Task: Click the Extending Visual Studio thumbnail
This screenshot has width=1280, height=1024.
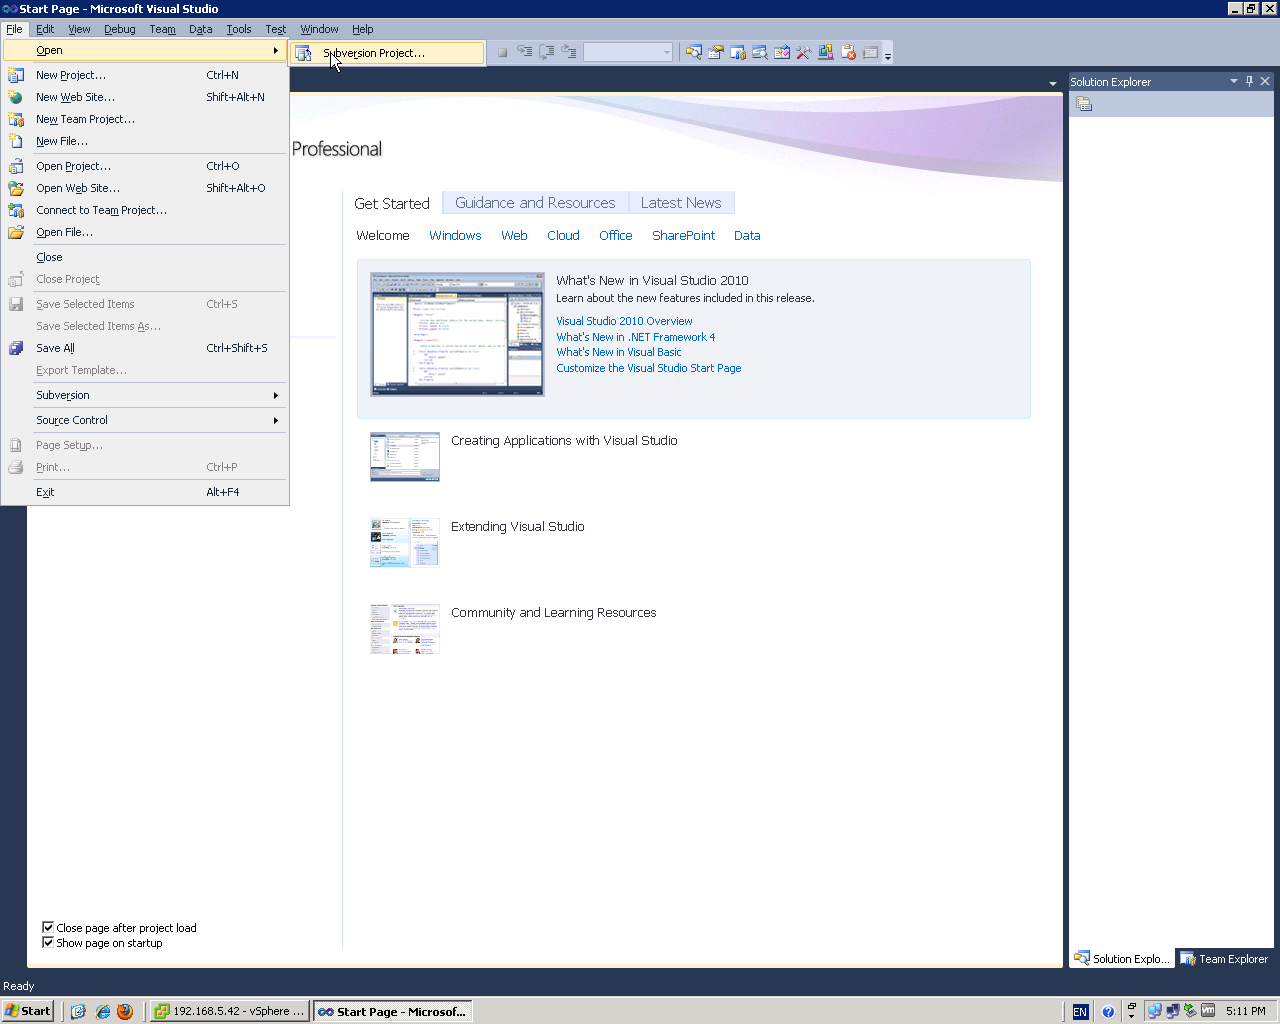Action: [405, 543]
